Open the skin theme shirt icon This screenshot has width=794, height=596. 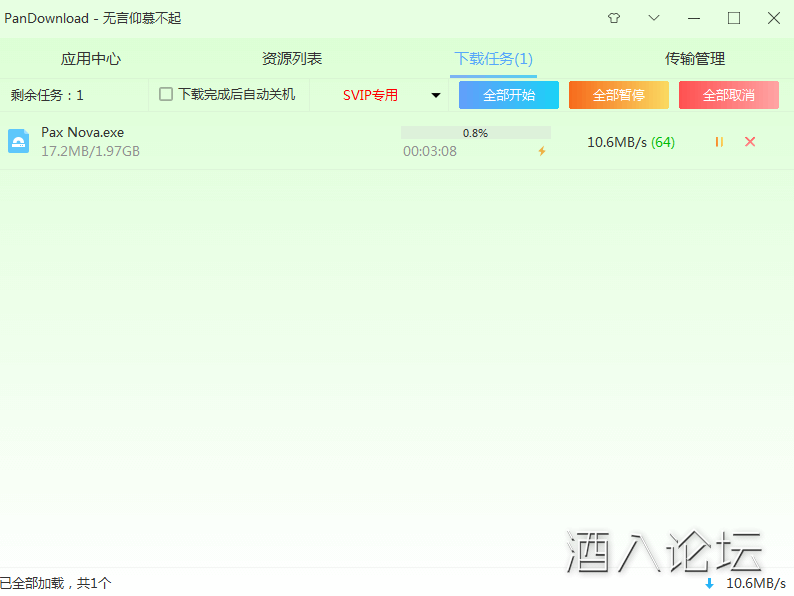(614, 18)
